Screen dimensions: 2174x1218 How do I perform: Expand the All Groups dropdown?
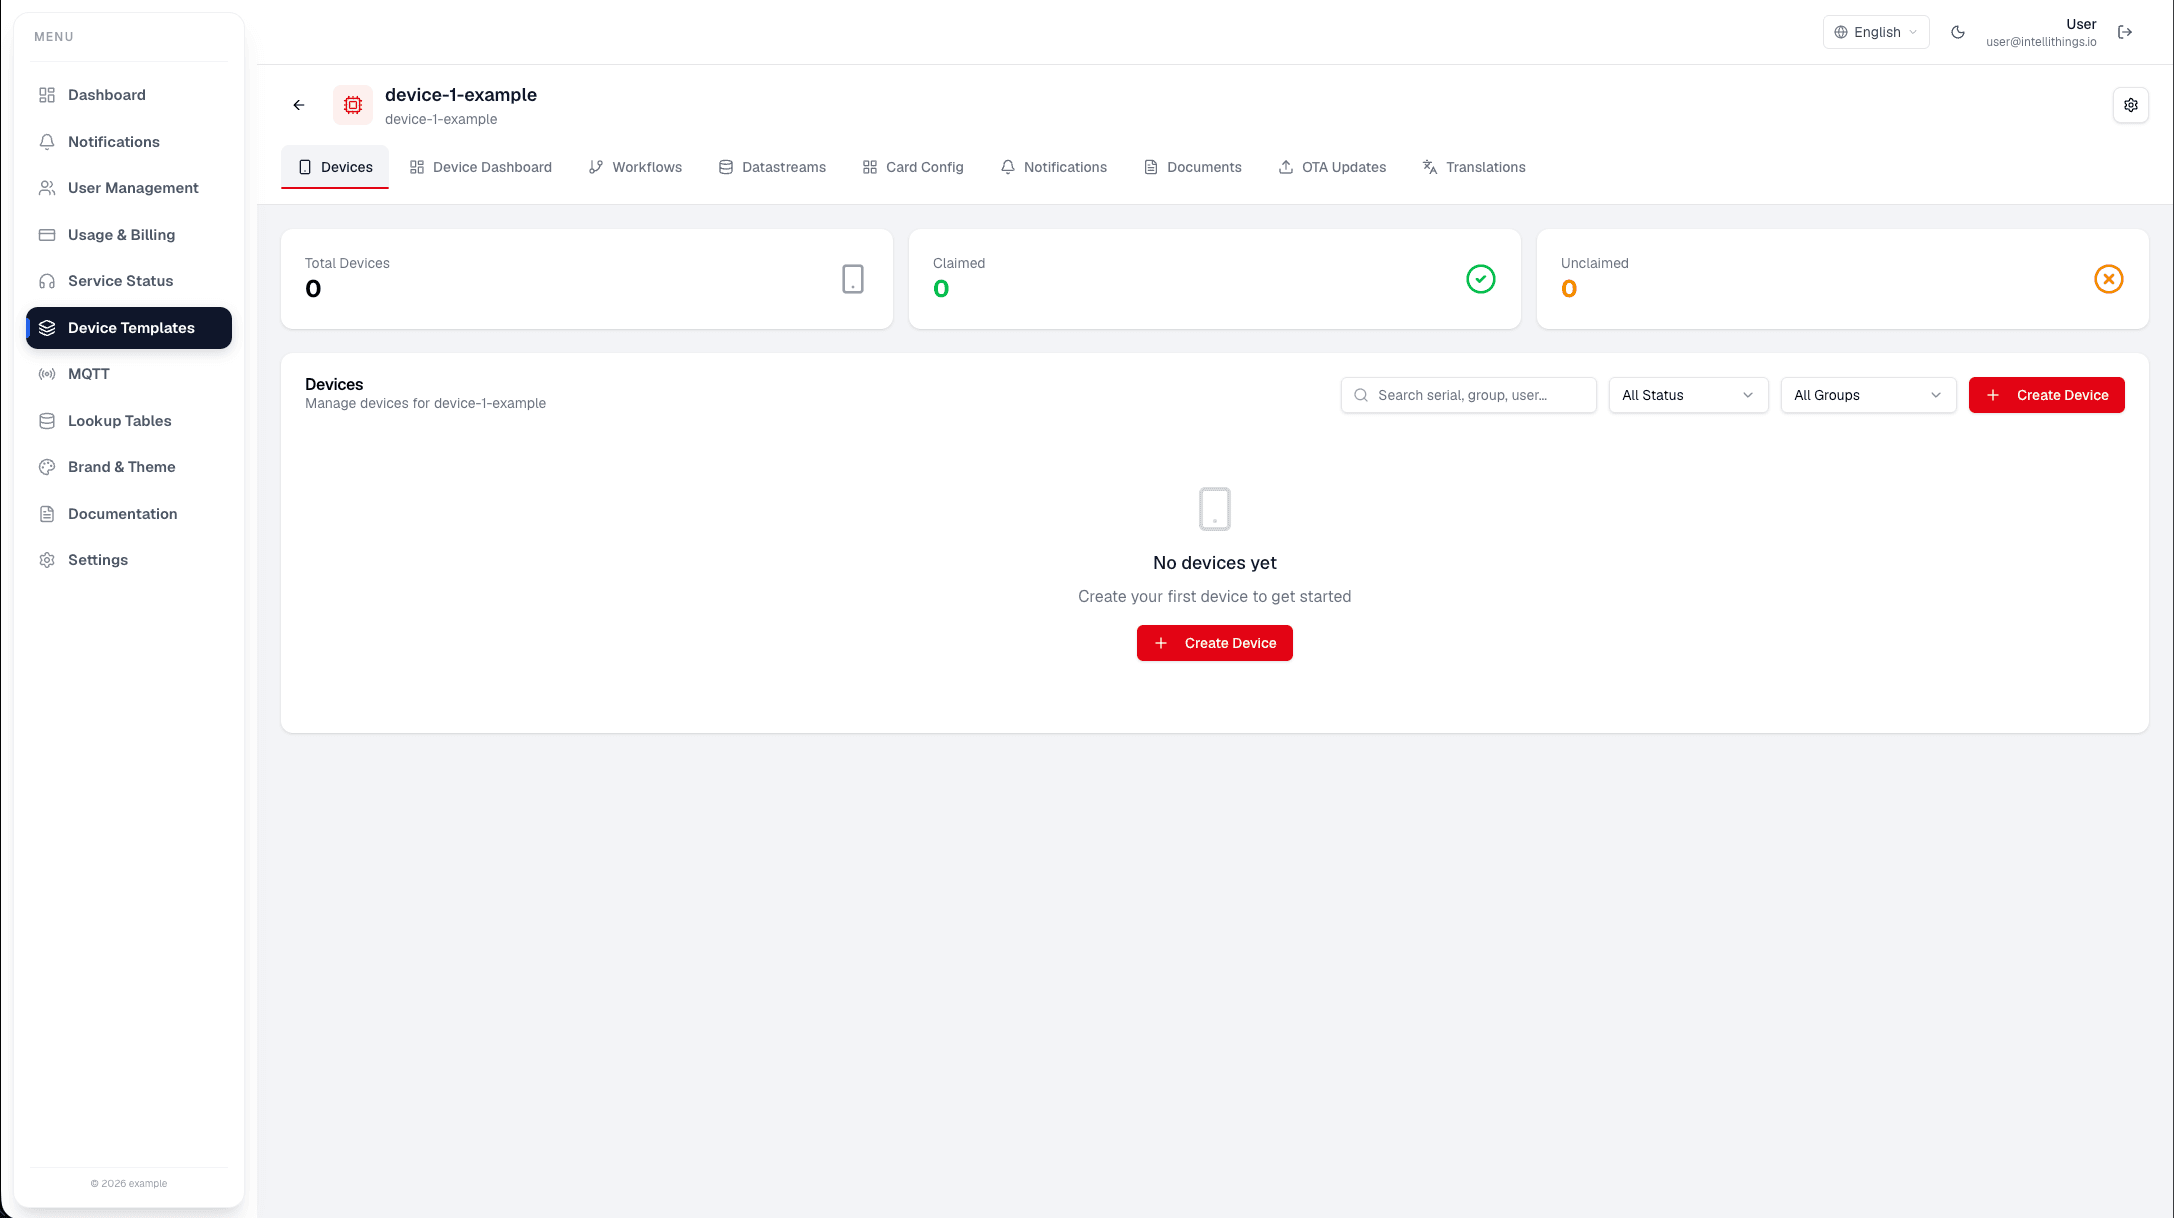[x=1868, y=395]
